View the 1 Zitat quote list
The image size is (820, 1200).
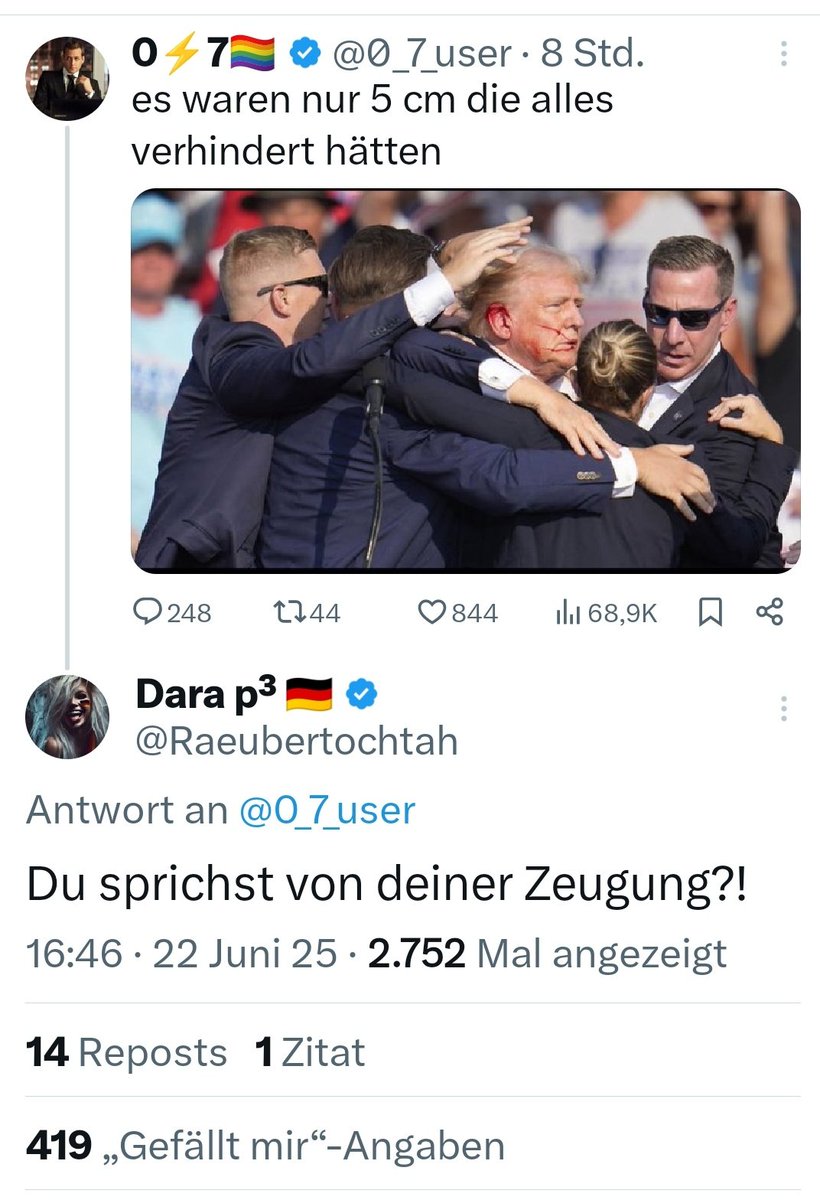(x=310, y=1053)
